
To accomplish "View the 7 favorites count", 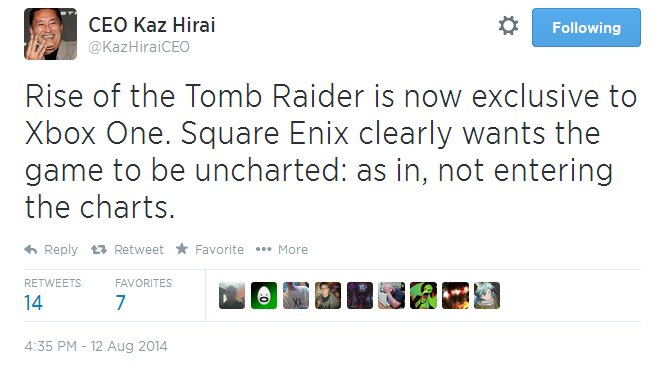I will [121, 303].
